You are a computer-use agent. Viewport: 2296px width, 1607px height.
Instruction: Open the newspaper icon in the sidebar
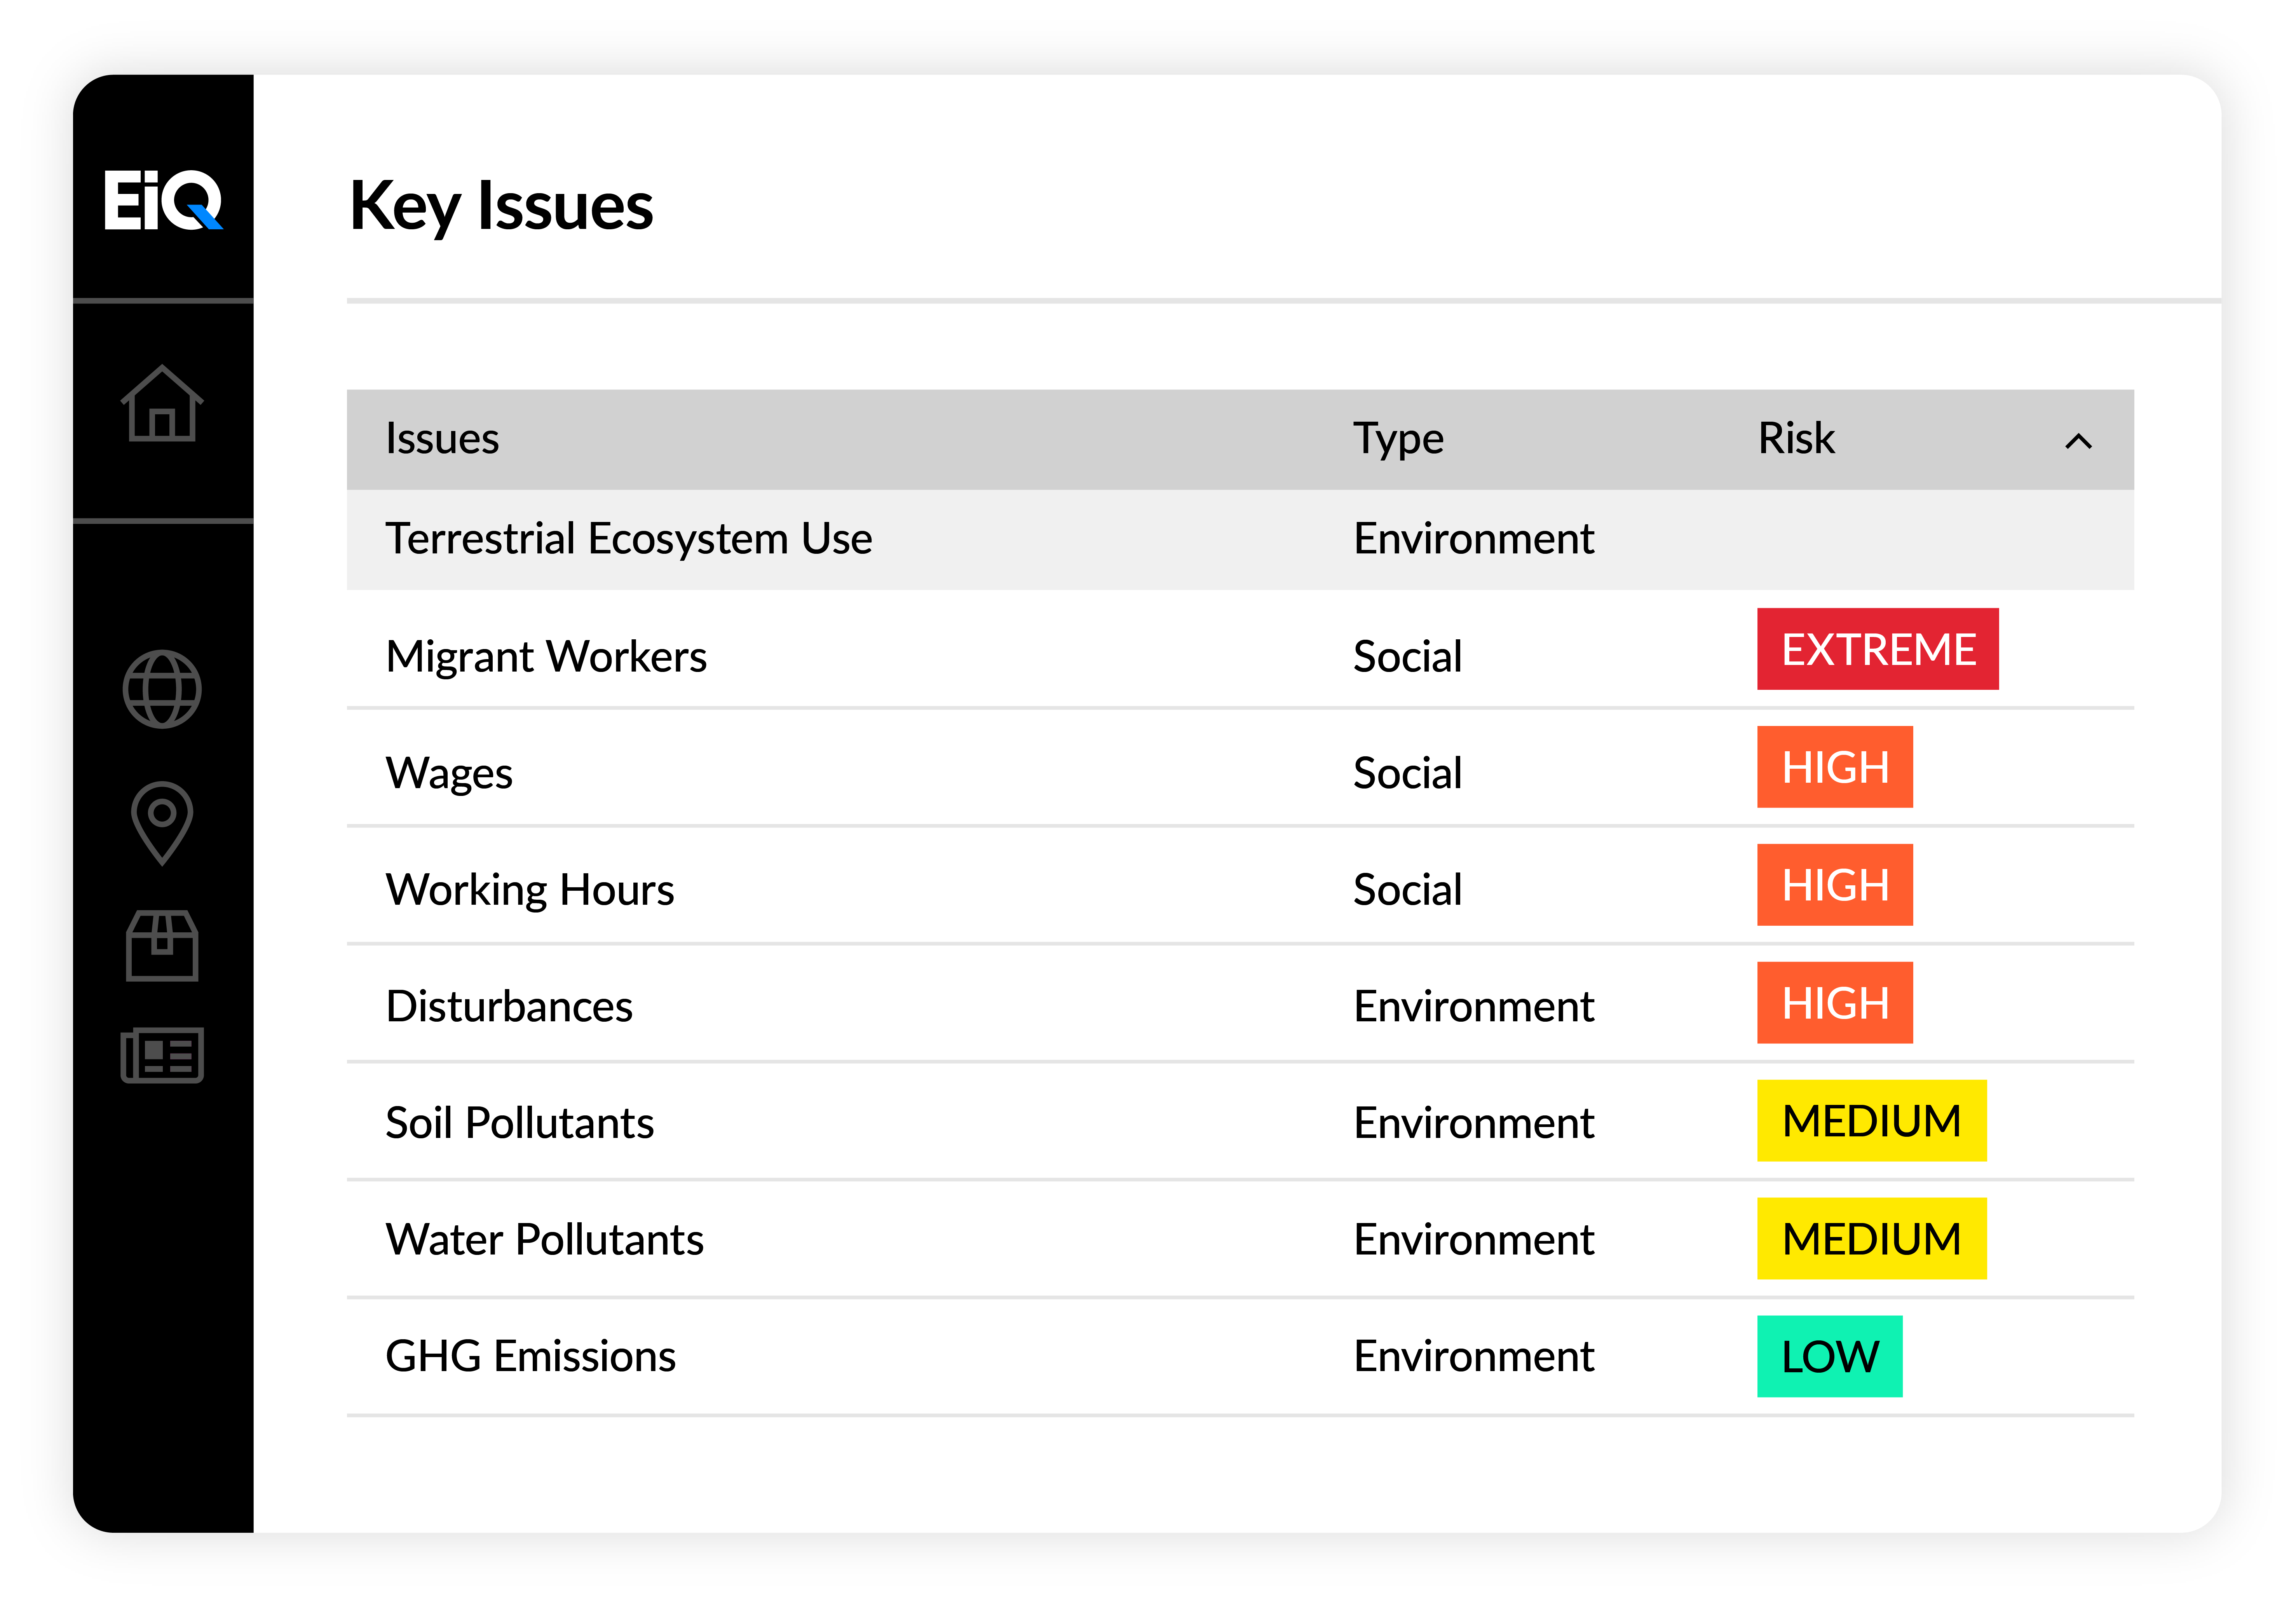pyautogui.click(x=162, y=1055)
